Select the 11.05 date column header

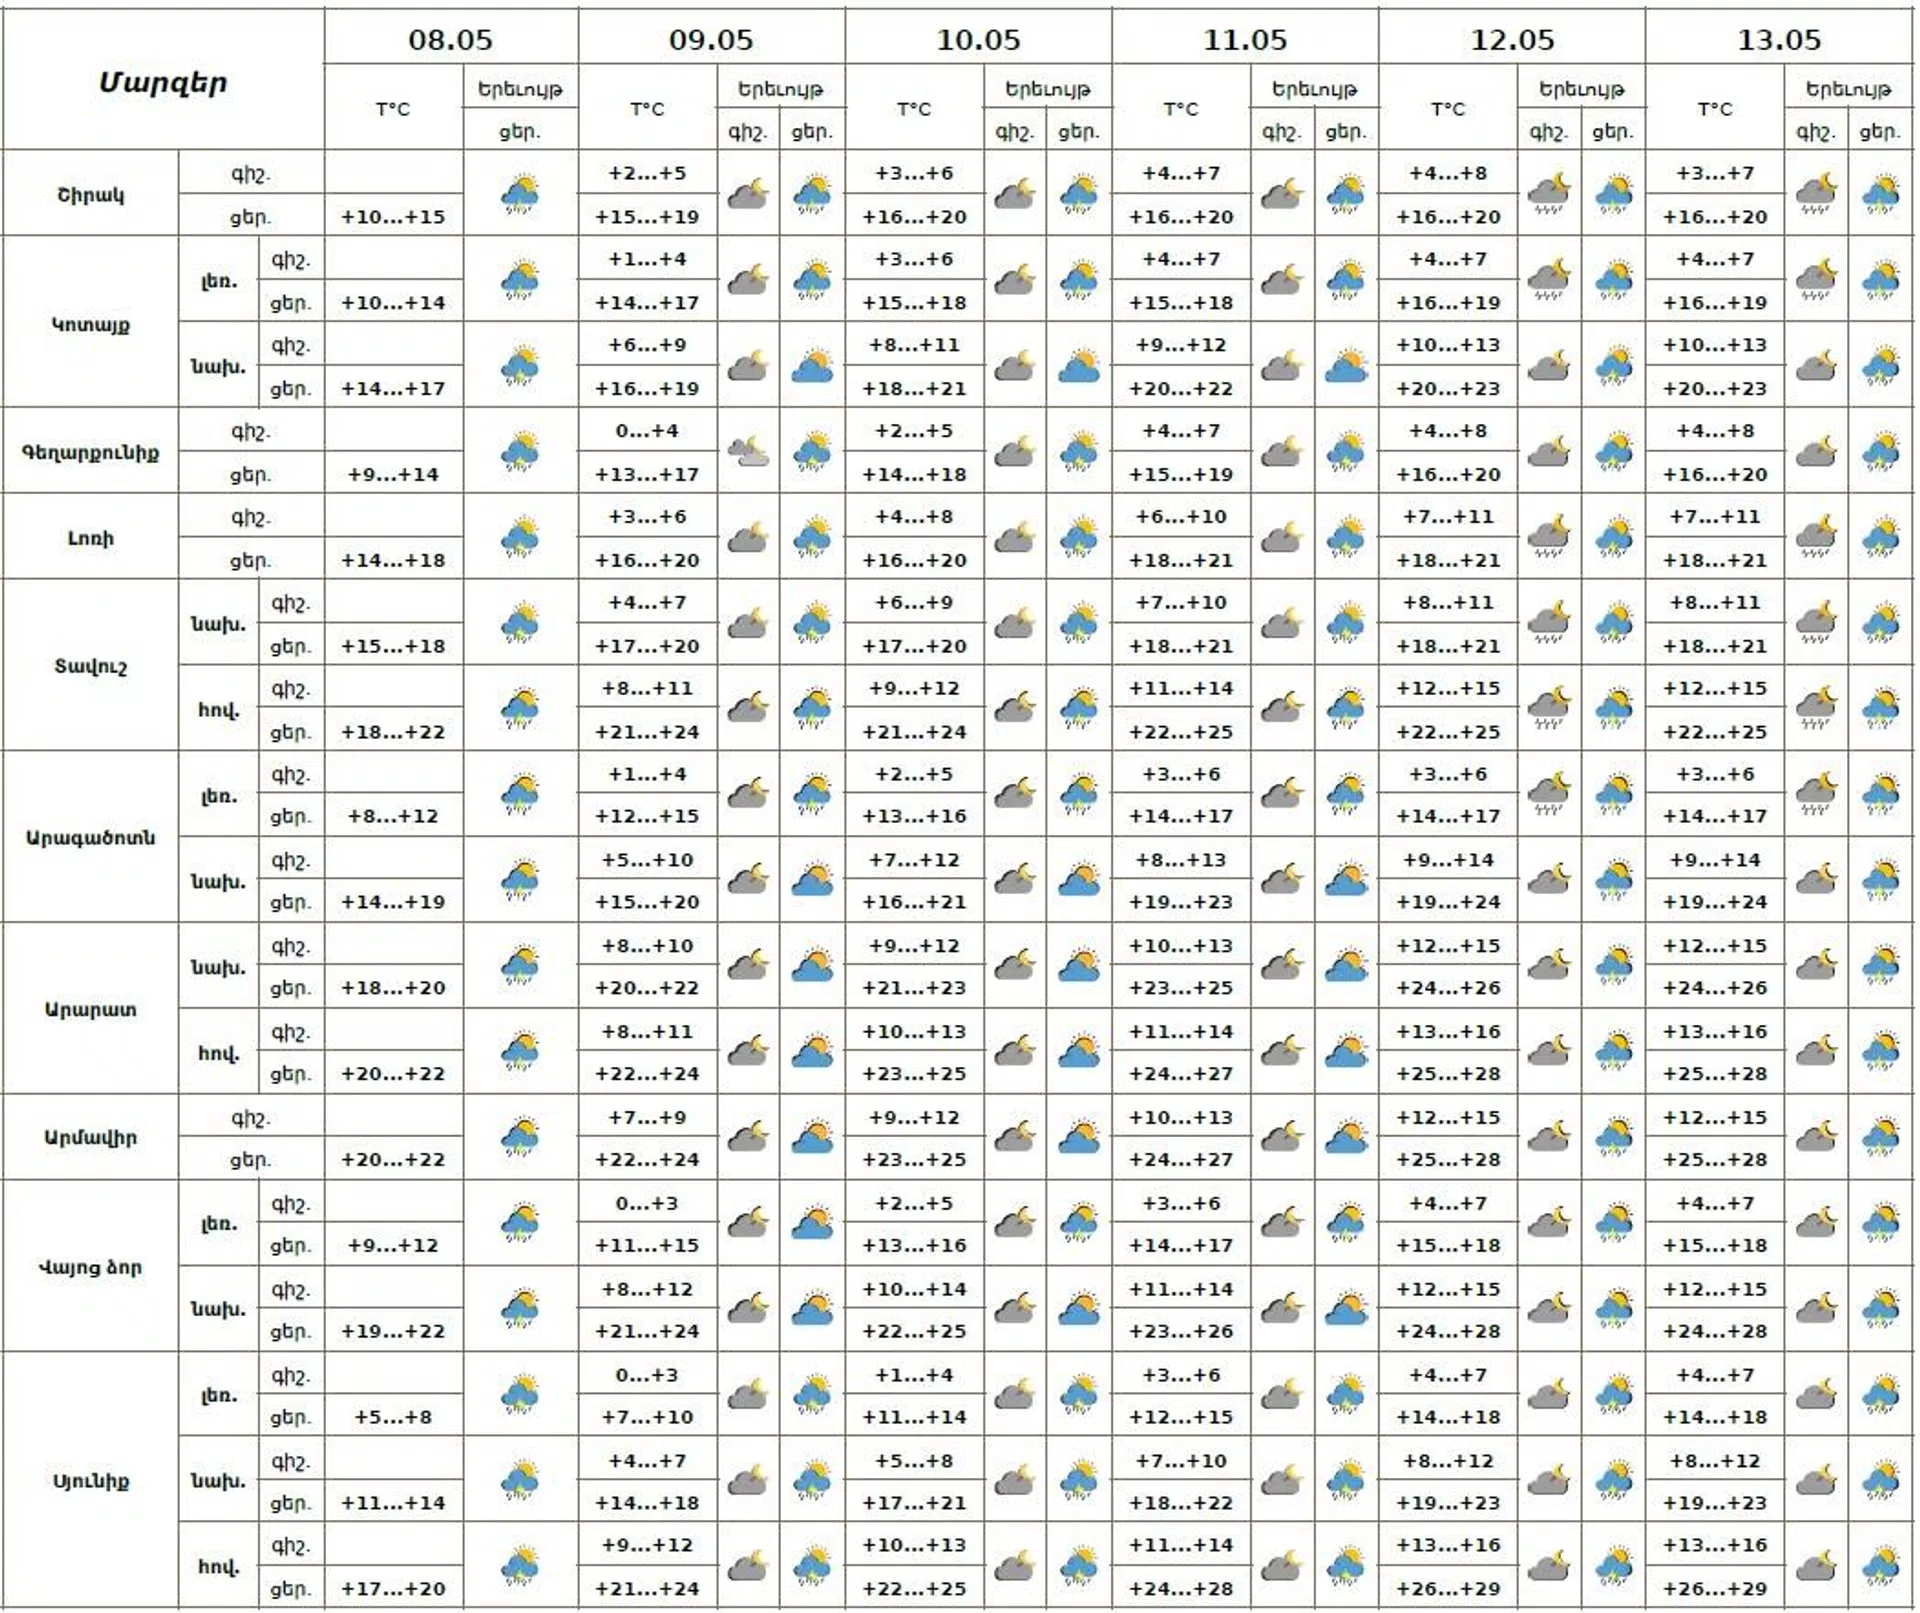(1245, 40)
